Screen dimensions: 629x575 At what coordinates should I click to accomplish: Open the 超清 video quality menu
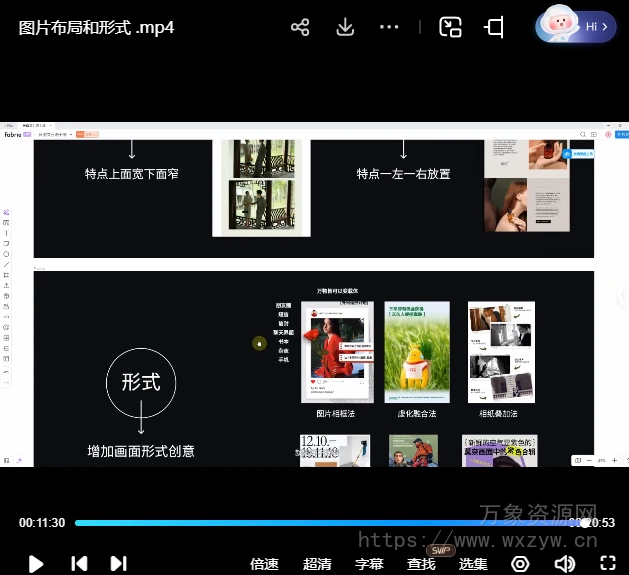point(317,564)
